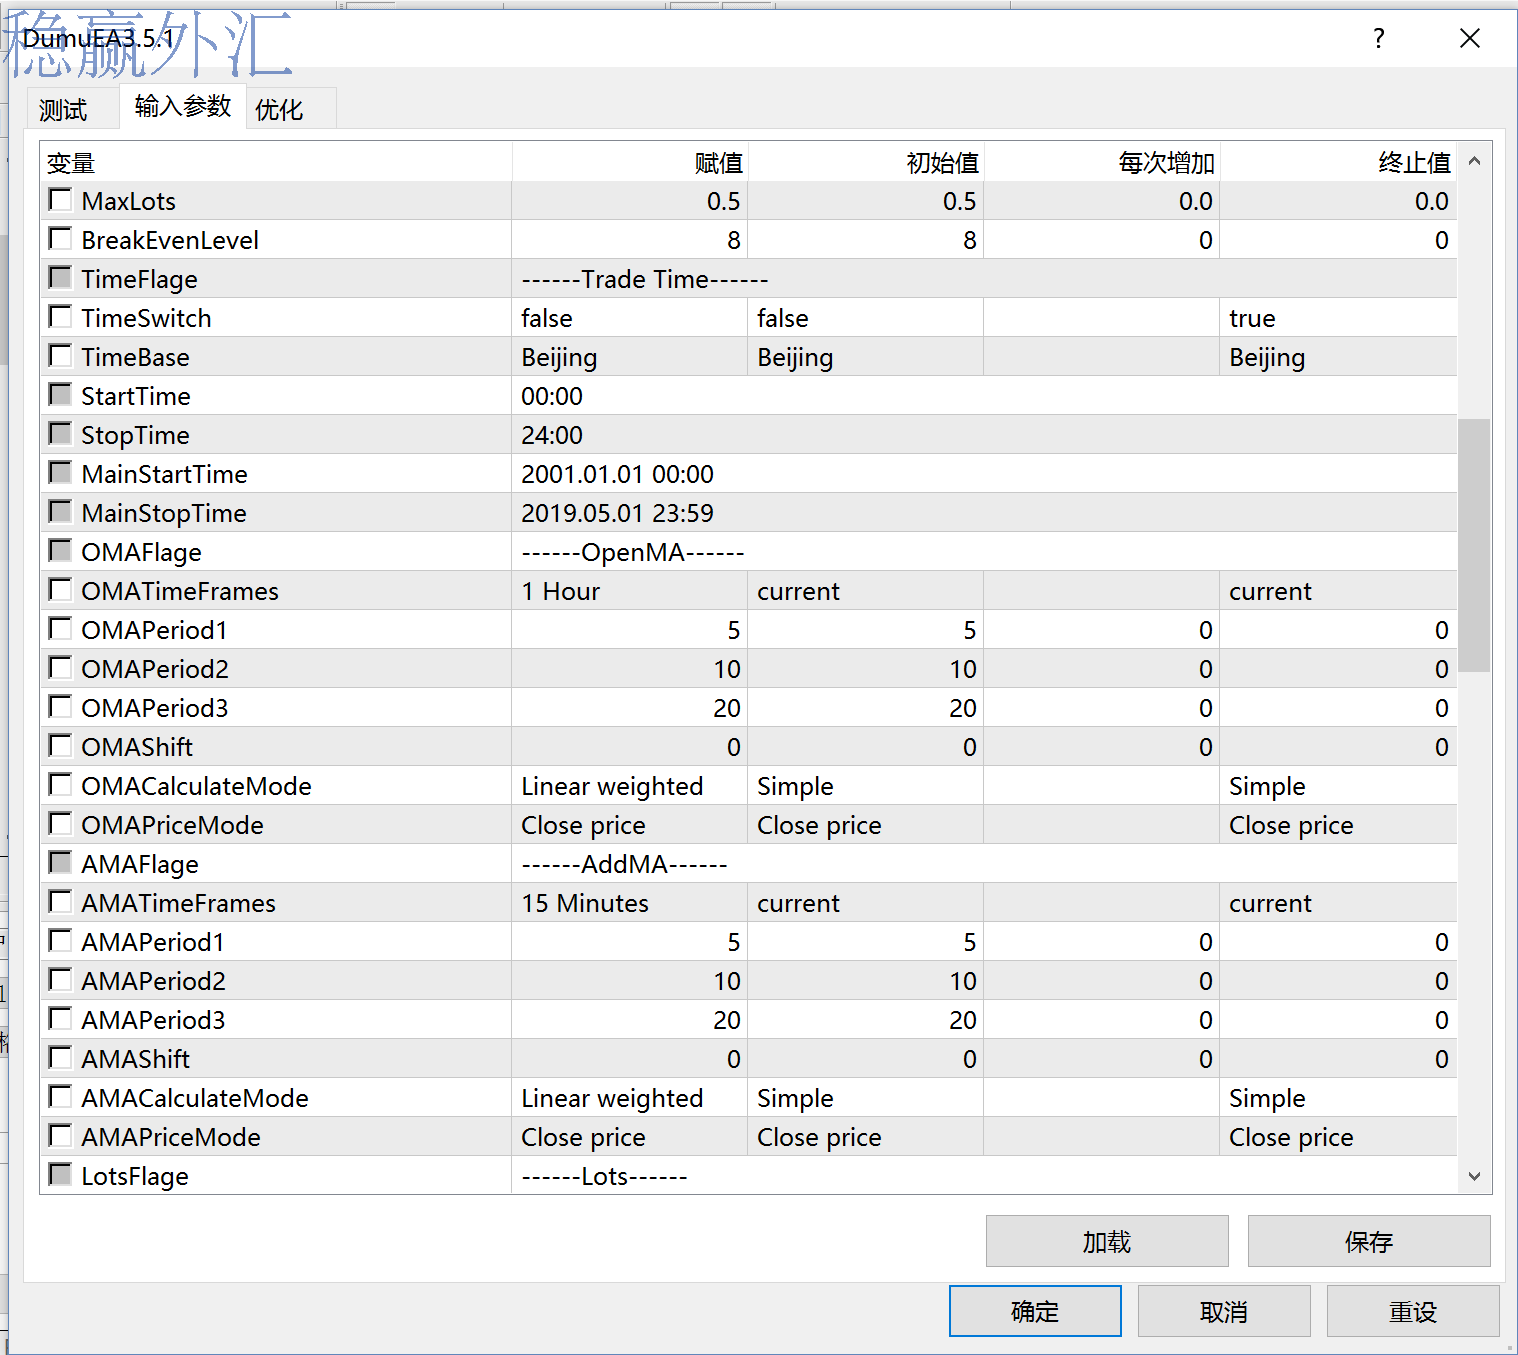1518x1355 pixels.
Task: Toggle the OMAPeriod3 checkbox
Action: (60, 707)
